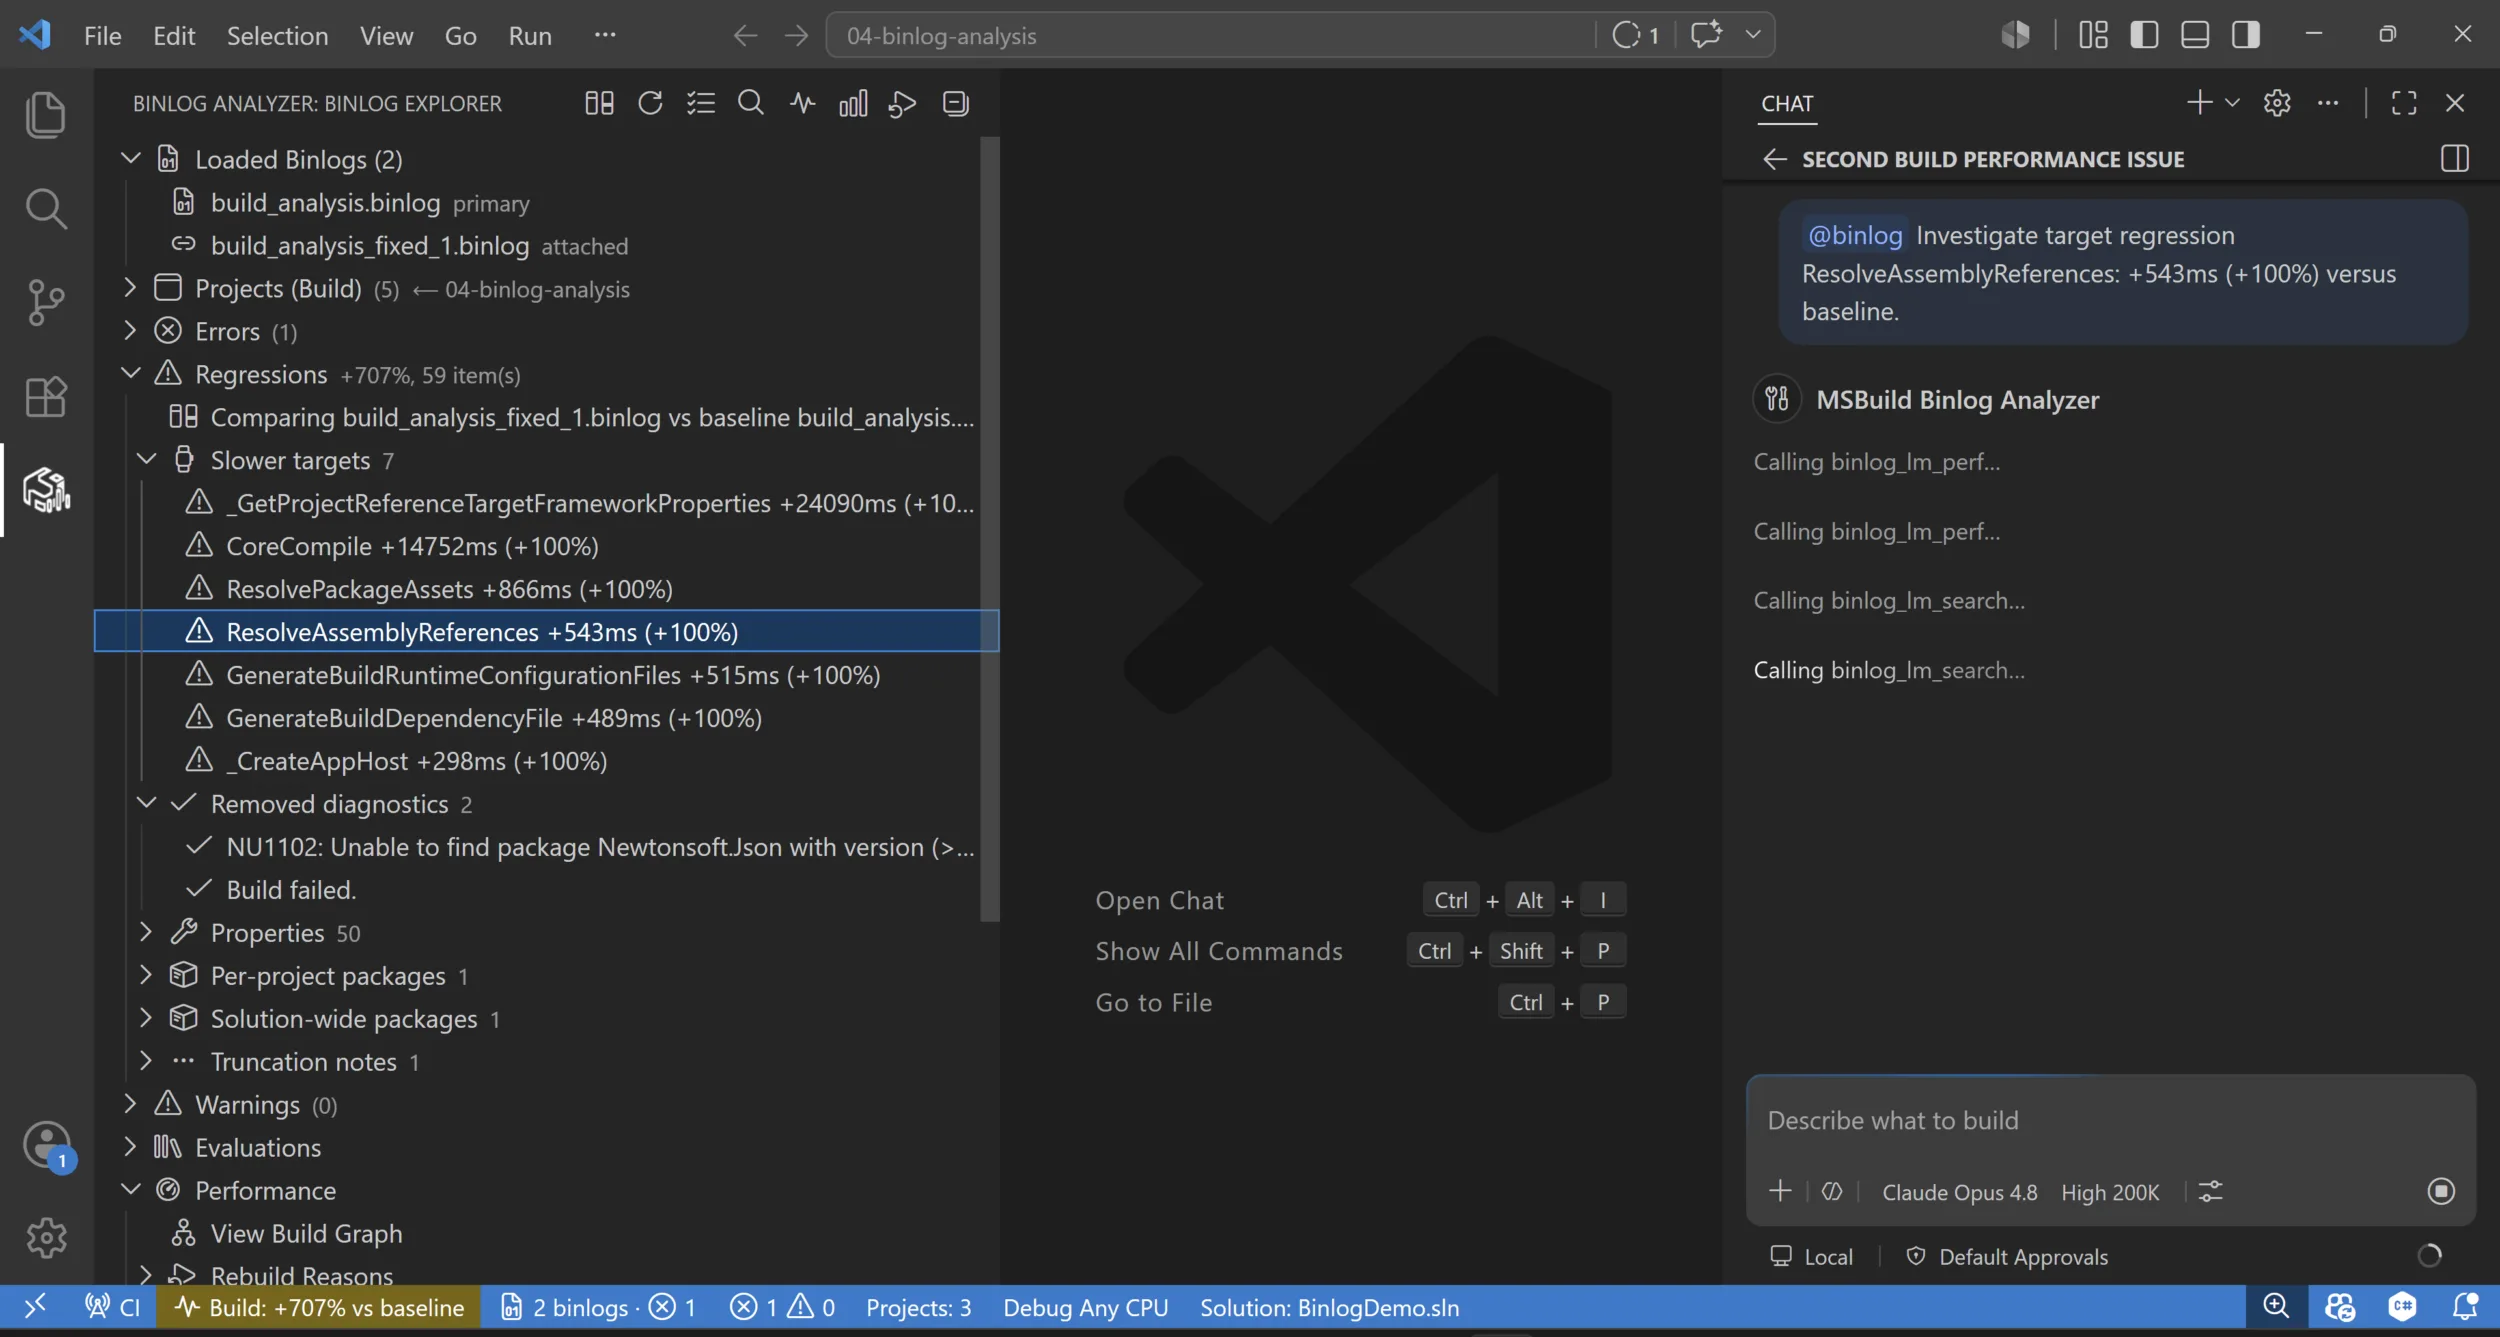Image resolution: width=2500 pixels, height=1337 pixels.
Task: Click tools configuration icon in chat input
Action: [2210, 1192]
